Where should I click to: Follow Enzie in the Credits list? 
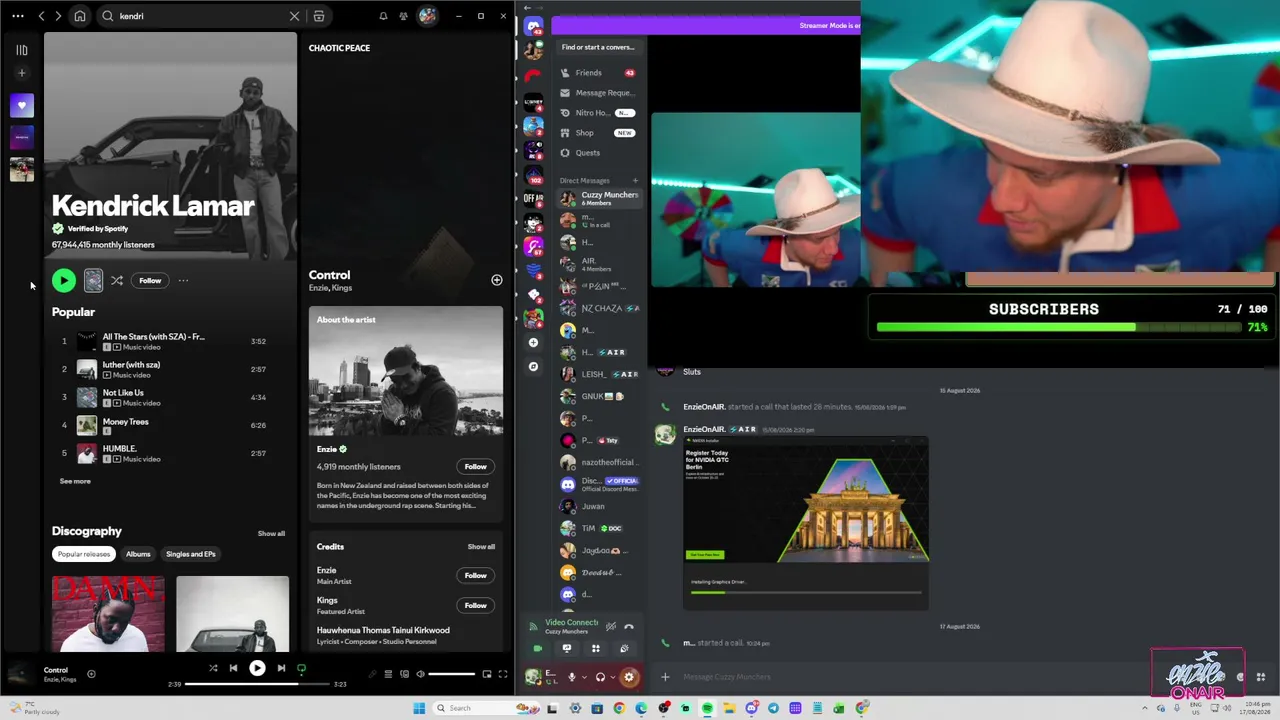click(475, 575)
